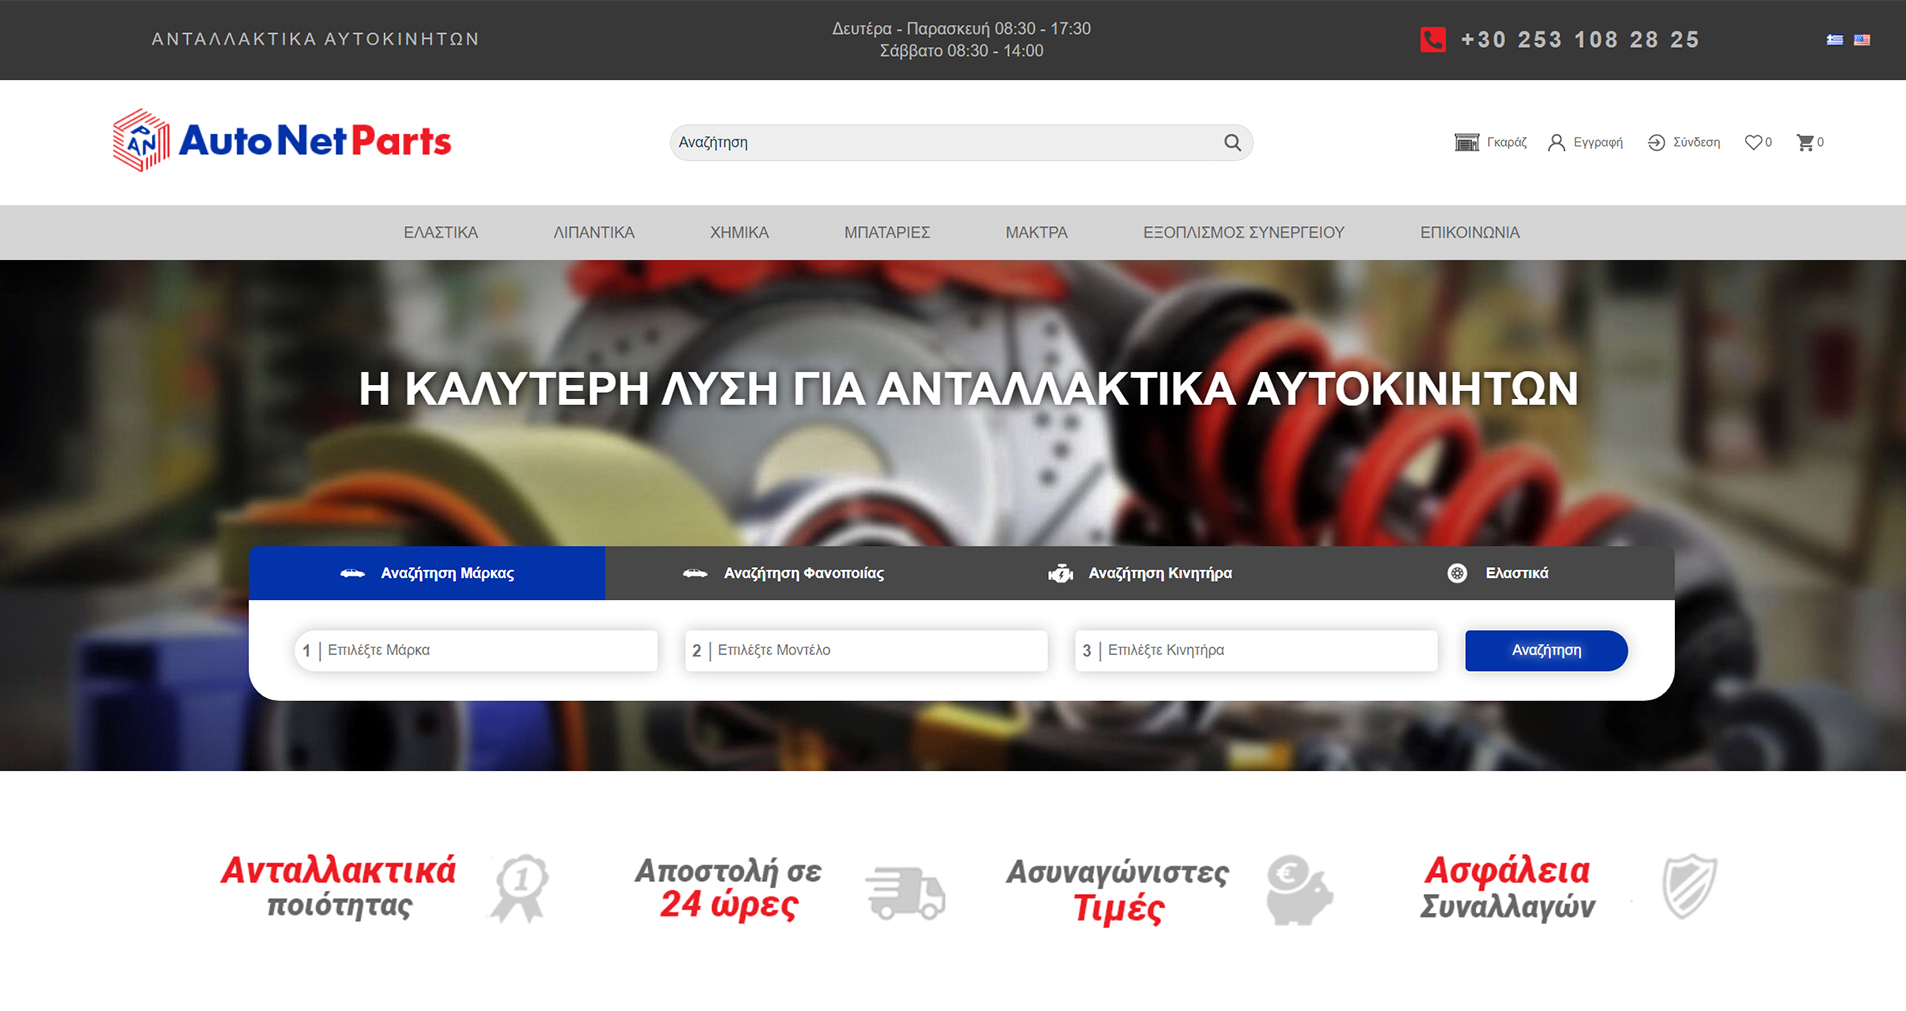The width and height of the screenshot is (1906, 1011).
Task: Open the Επιλέξτε Κινητήρα dropdown
Action: (x=1256, y=650)
